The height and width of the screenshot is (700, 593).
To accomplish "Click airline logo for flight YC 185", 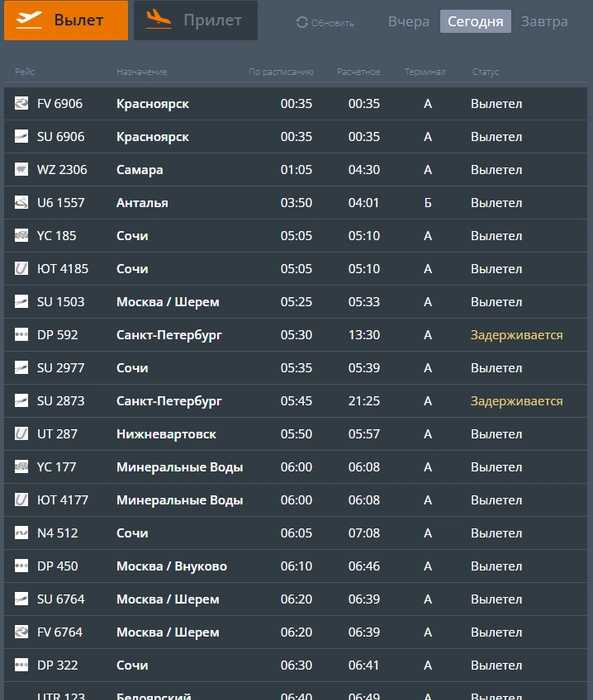I will click(21, 235).
